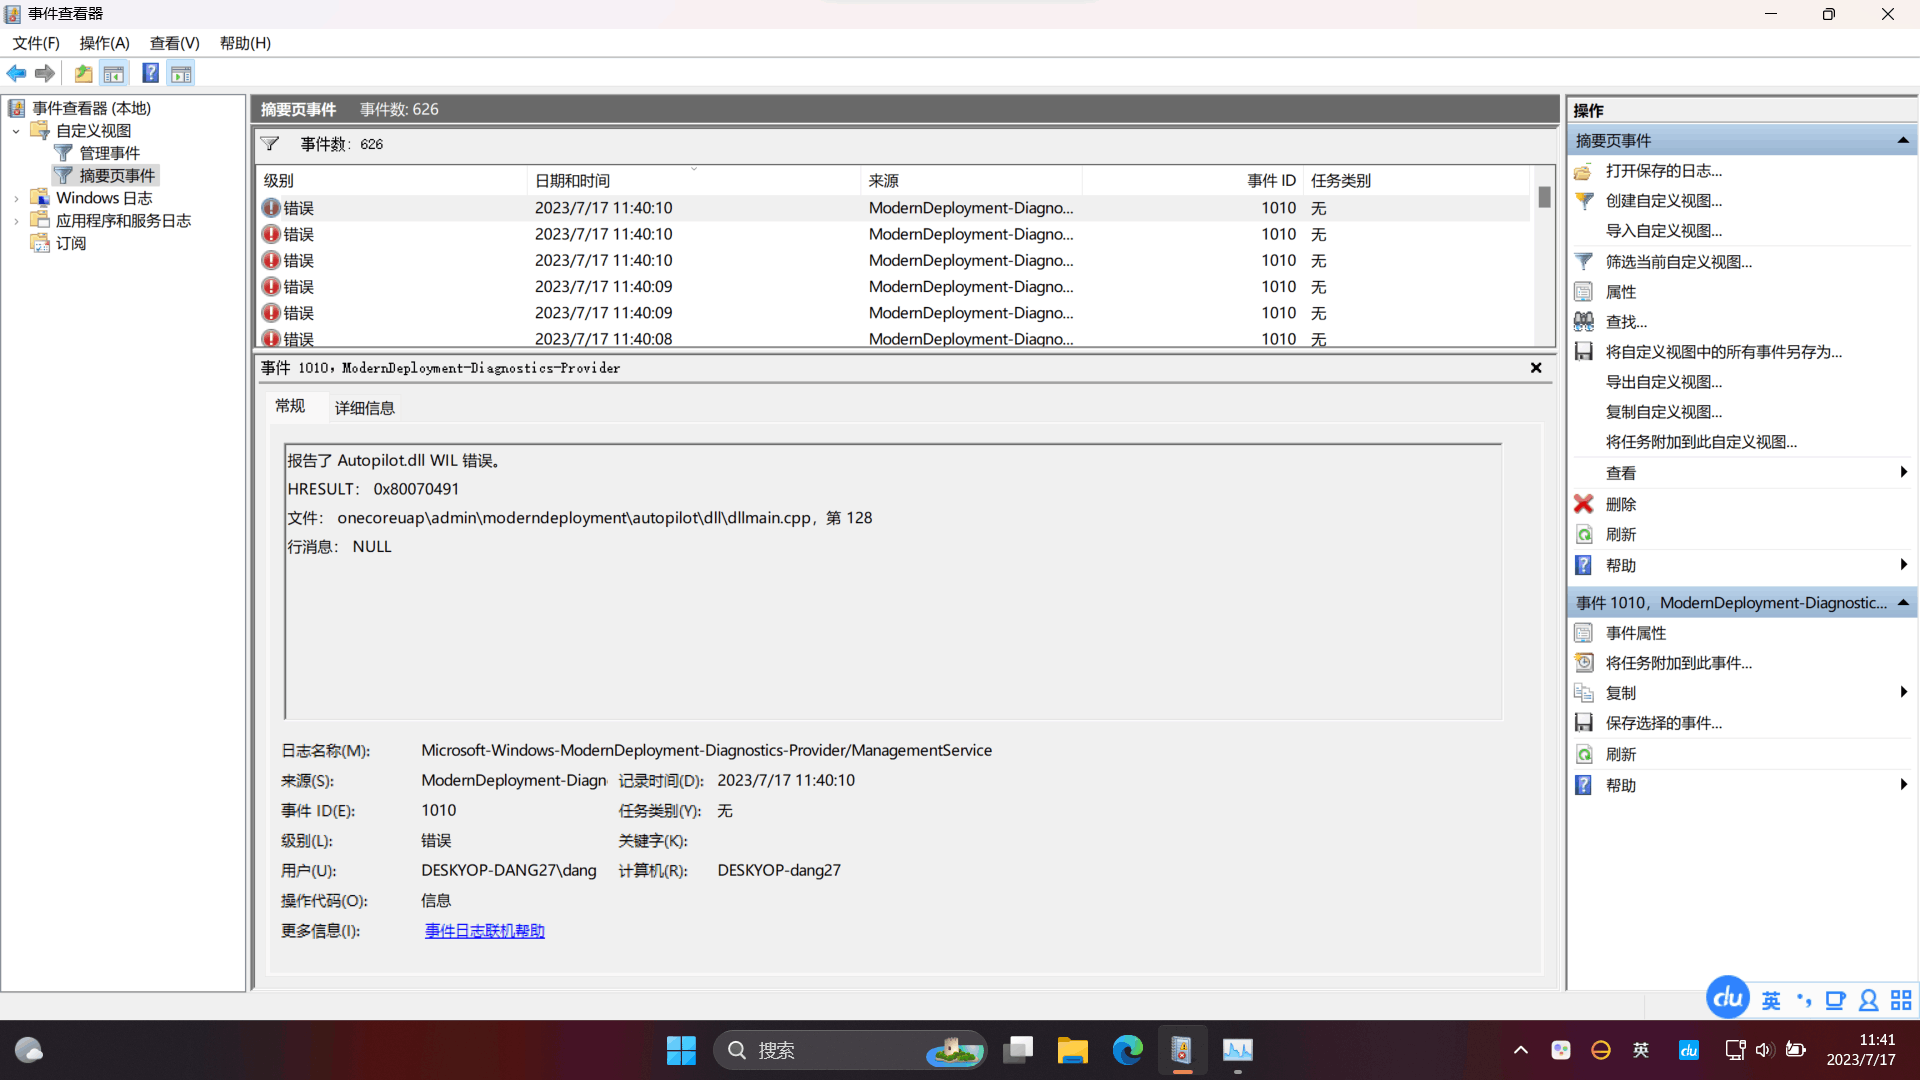The height and width of the screenshot is (1080, 1920).
Task: Expand Applications and Services Logs node
Action: pos(16,221)
